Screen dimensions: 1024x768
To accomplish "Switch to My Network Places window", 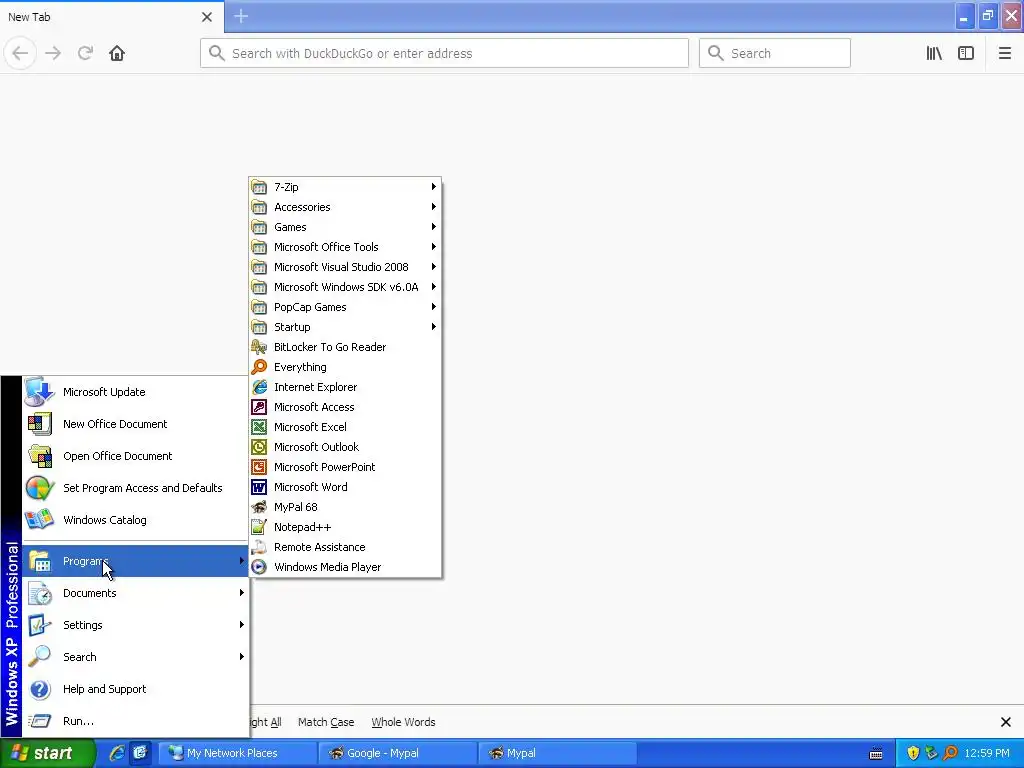I will click(237, 754).
